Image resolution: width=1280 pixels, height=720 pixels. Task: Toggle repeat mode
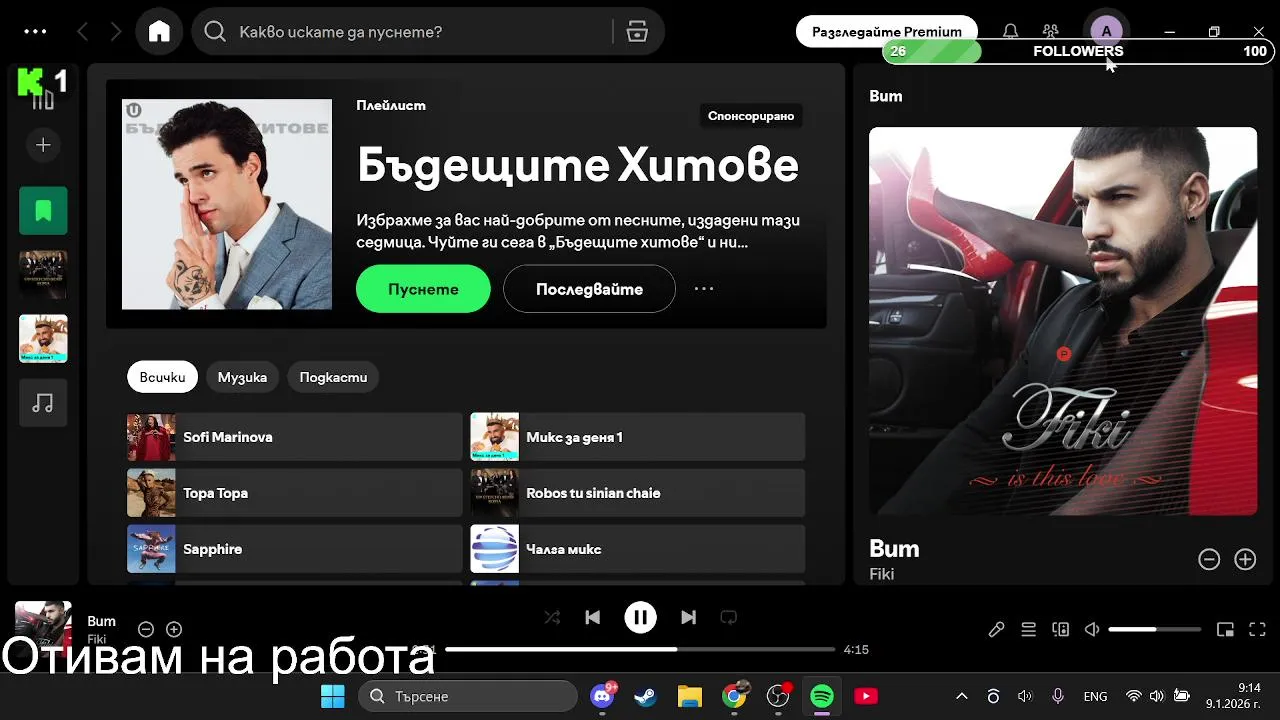pos(728,618)
